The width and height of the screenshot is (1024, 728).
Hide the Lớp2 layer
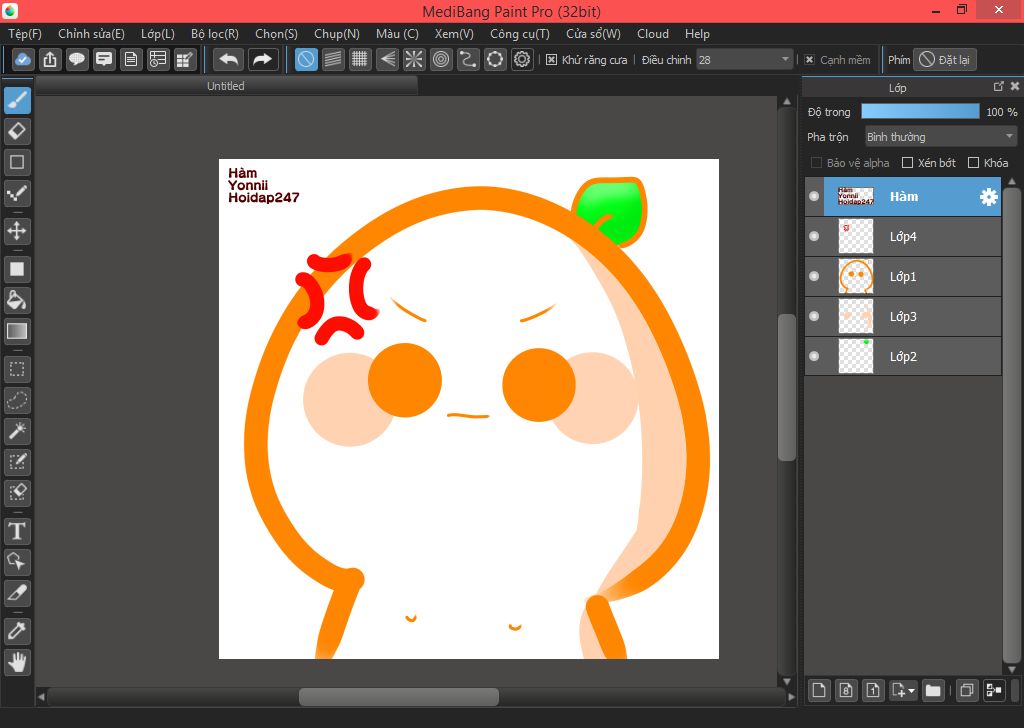pyautogui.click(x=814, y=356)
